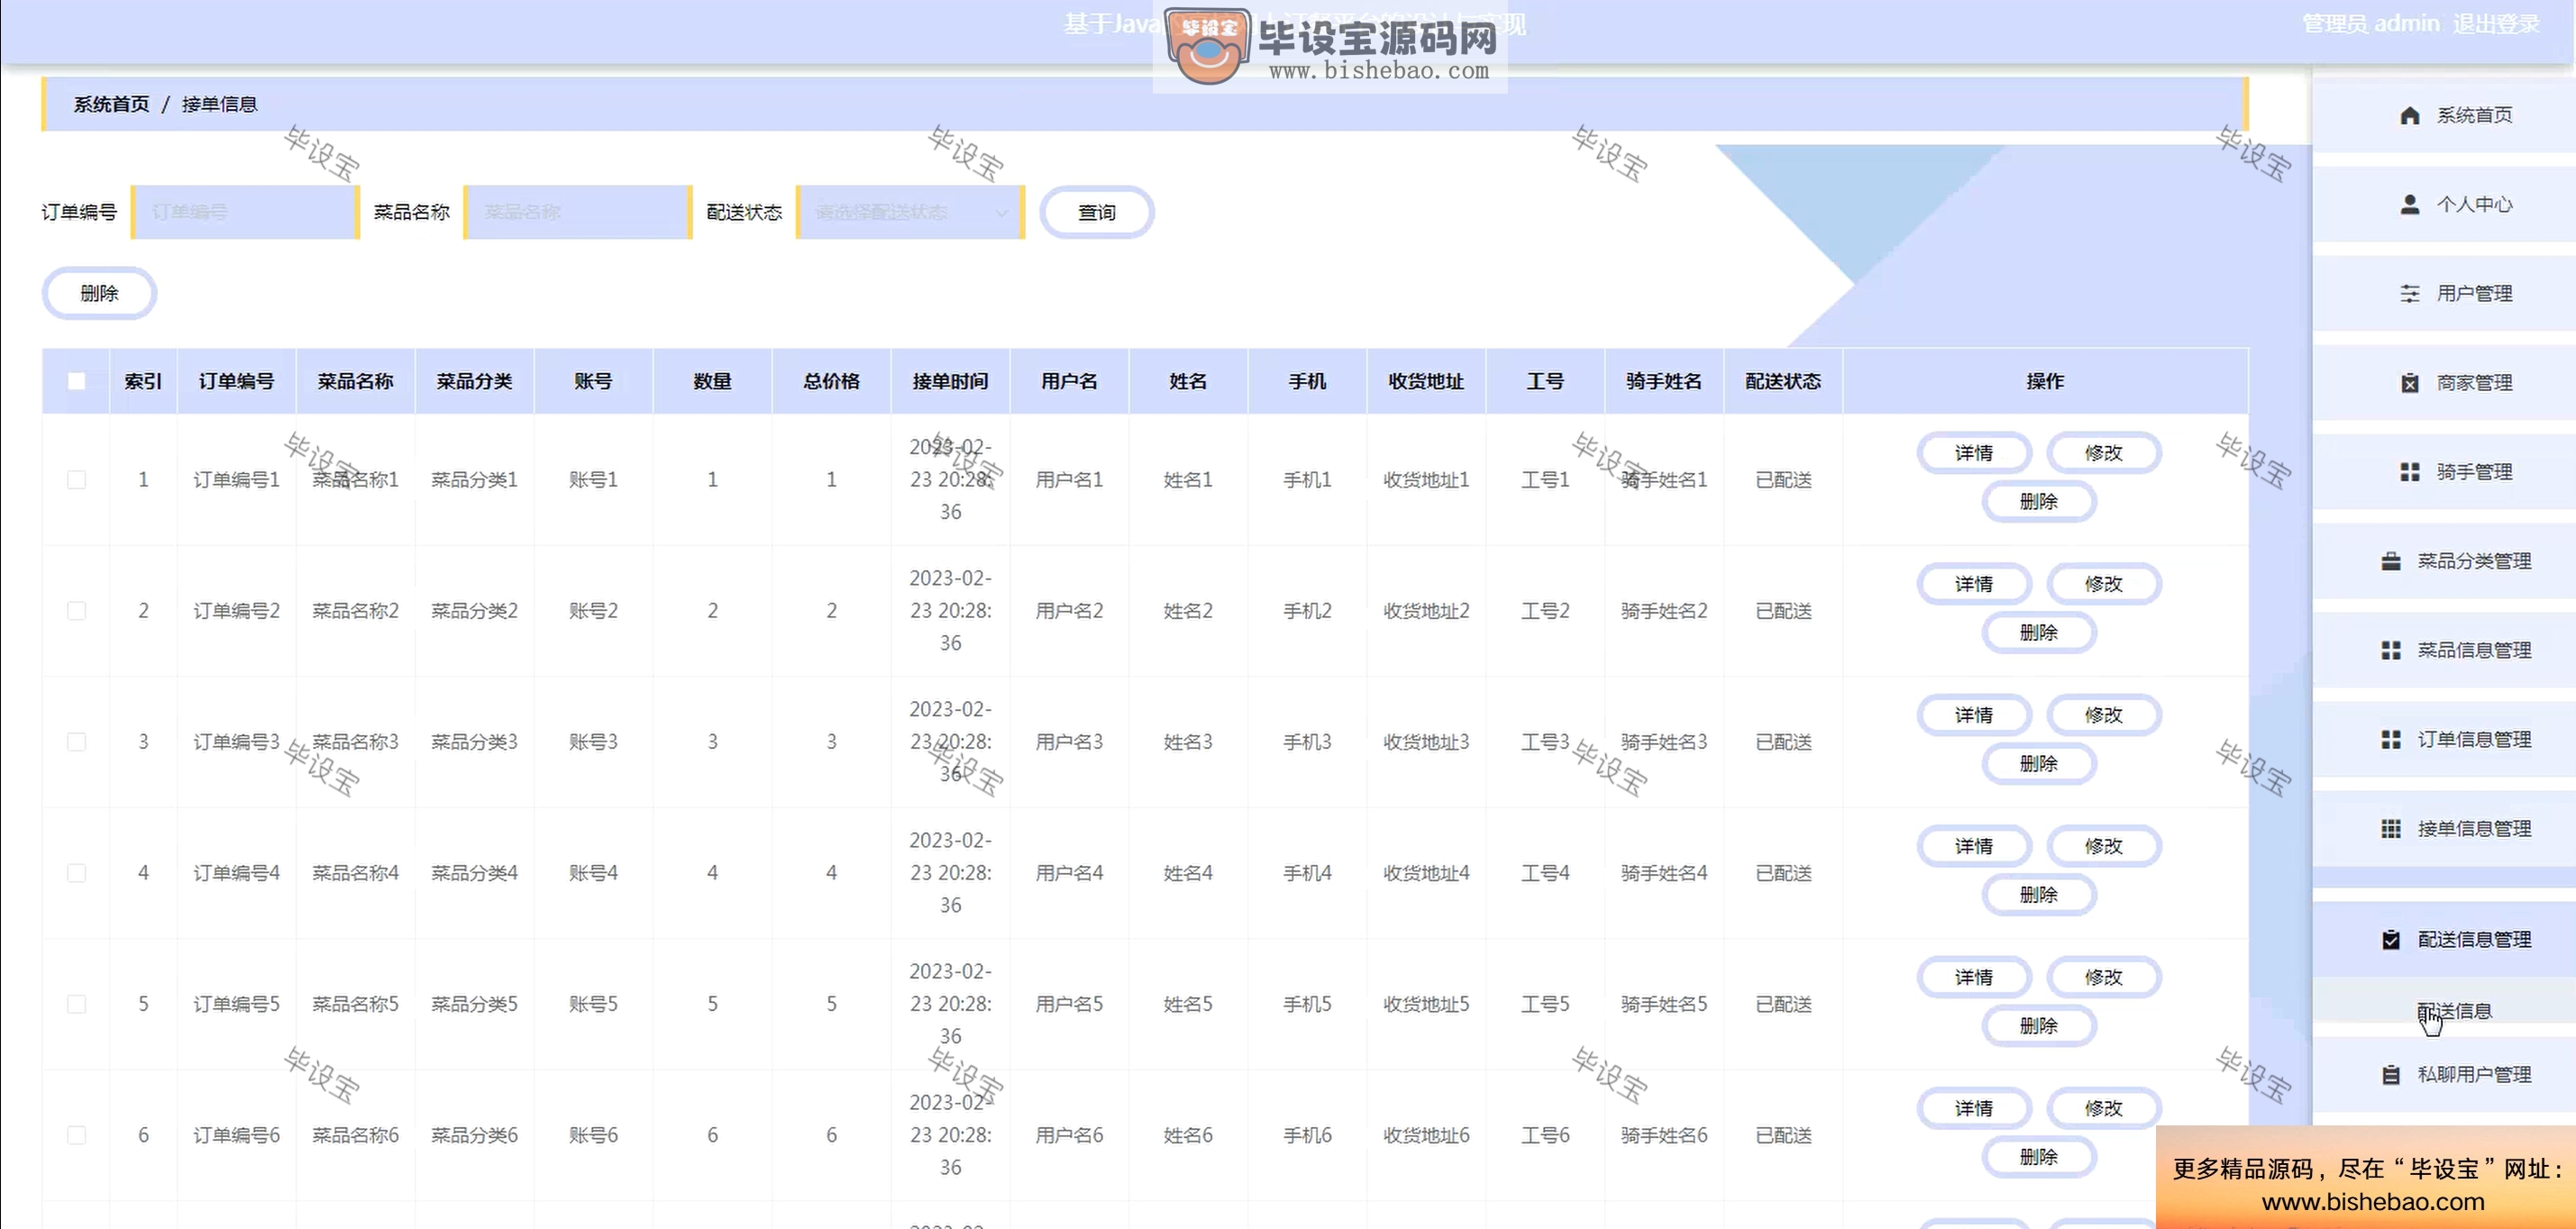Viewport: 2576px width, 1229px height.
Task: Click the briefcase icon beside 菜品分类管理
Action: tap(2391, 561)
